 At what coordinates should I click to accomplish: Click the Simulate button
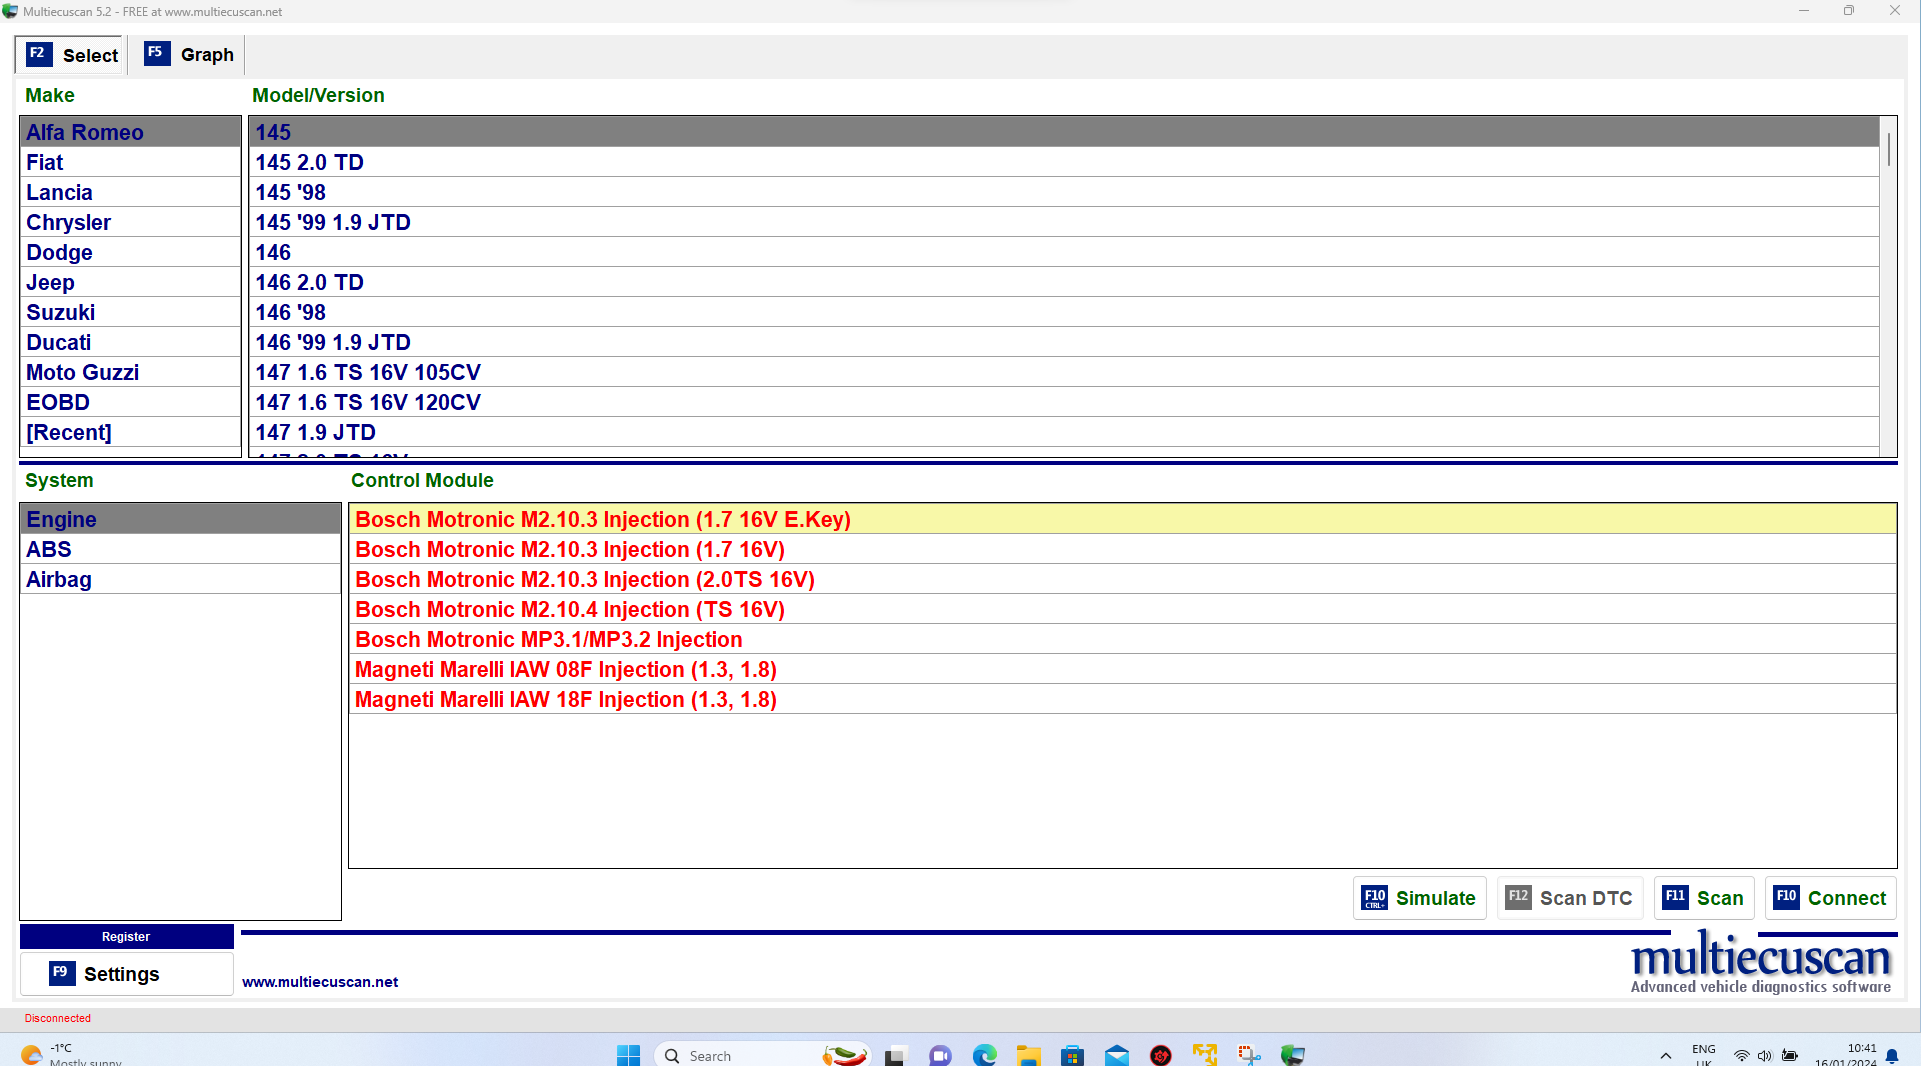pos(1419,898)
